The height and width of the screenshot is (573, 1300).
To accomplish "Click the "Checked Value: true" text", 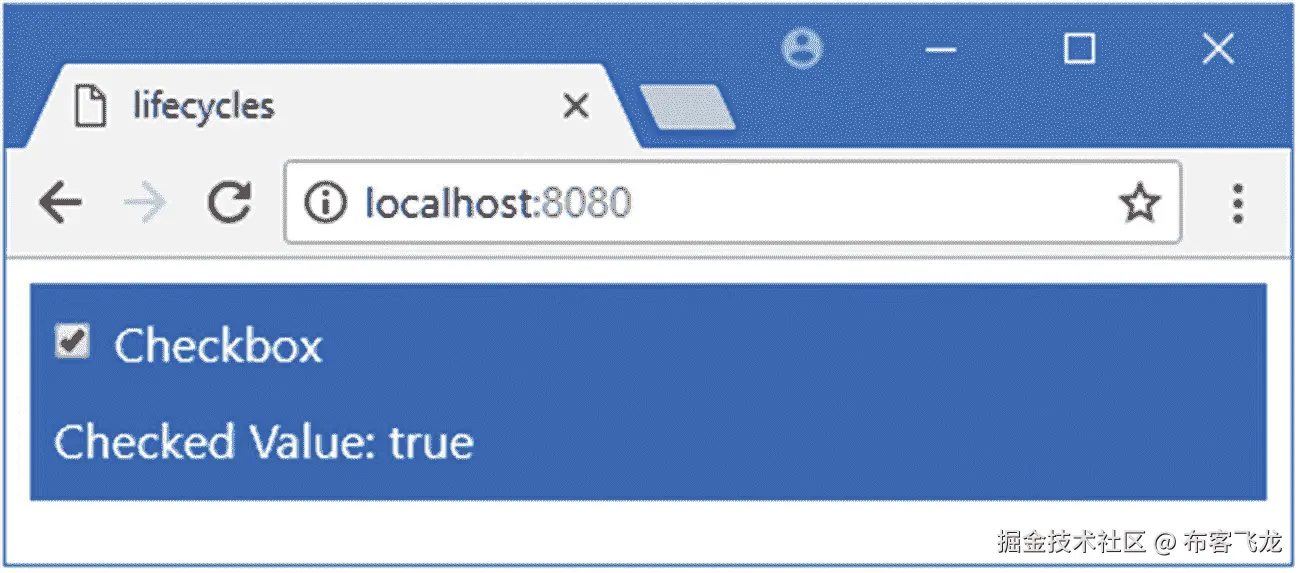I will pyautogui.click(x=263, y=441).
